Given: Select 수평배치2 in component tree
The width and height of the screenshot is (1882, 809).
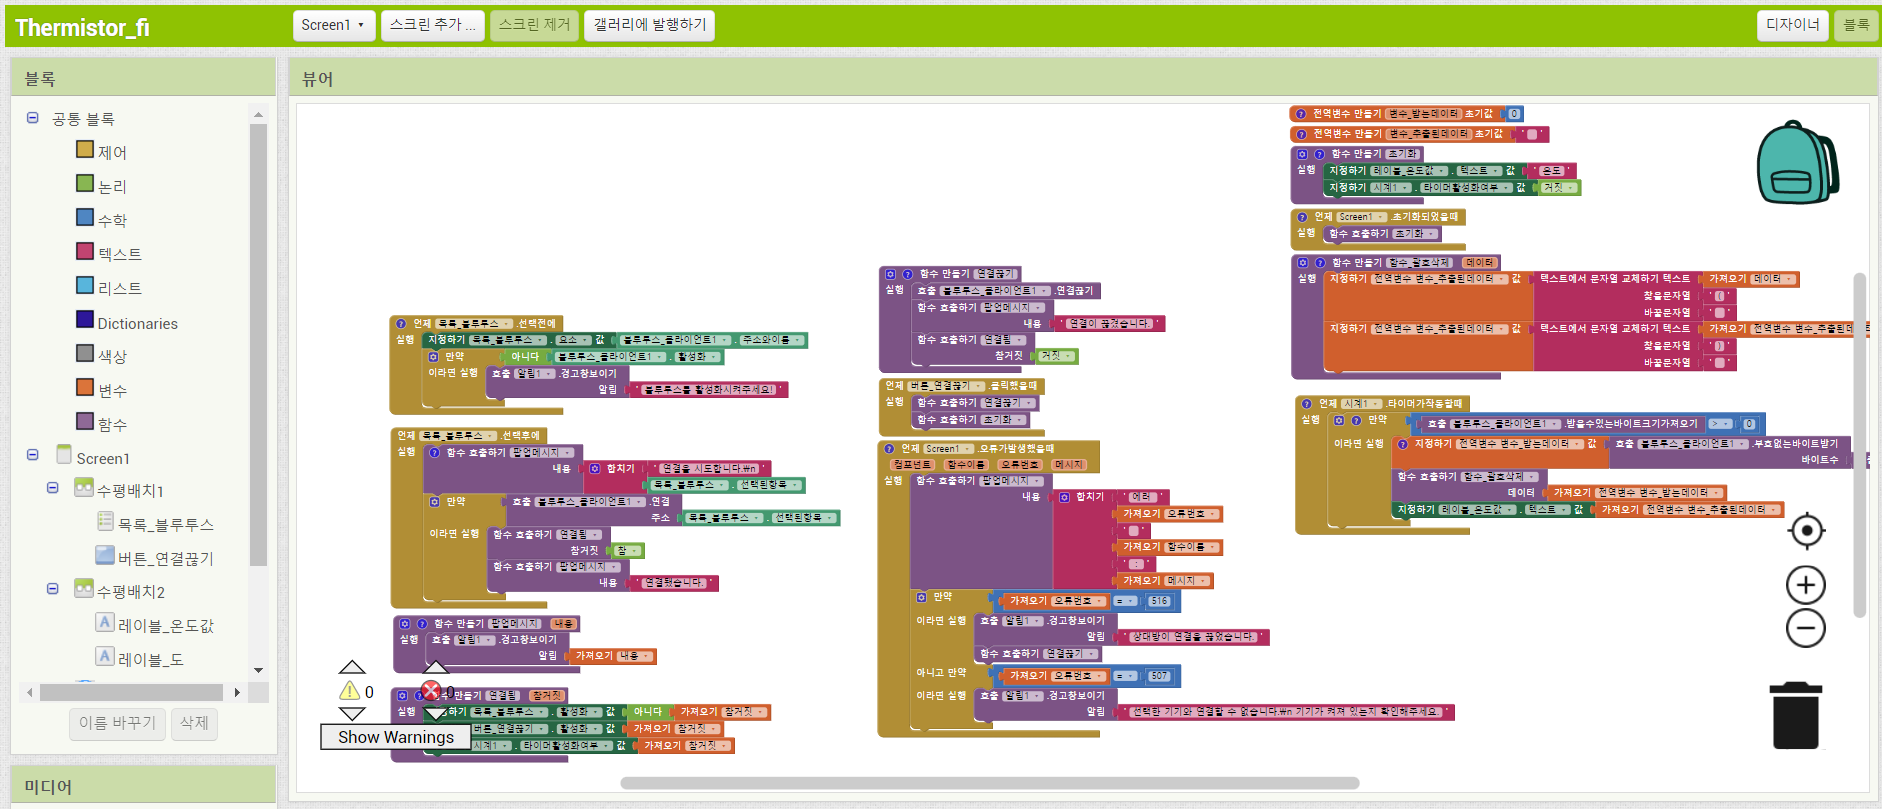Looking at the screenshot, I should click(131, 591).
